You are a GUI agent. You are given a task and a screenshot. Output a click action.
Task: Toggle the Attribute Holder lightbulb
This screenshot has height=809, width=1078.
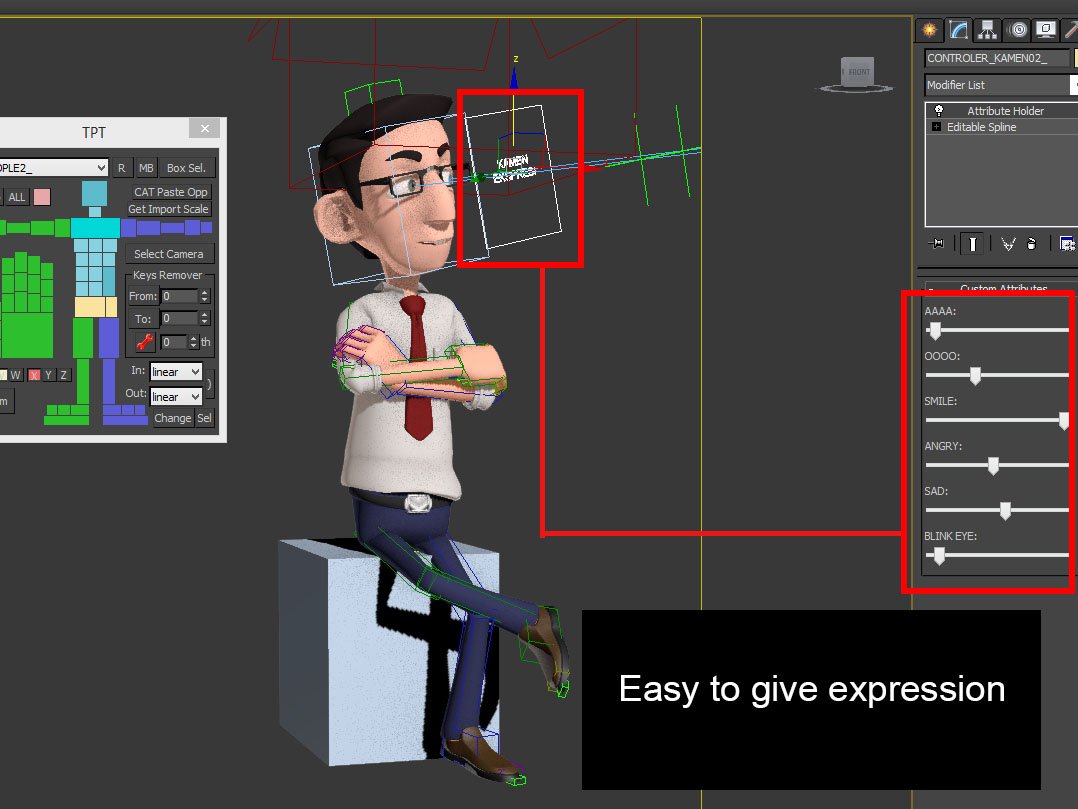pyautogui.click(x=939, y=111)
